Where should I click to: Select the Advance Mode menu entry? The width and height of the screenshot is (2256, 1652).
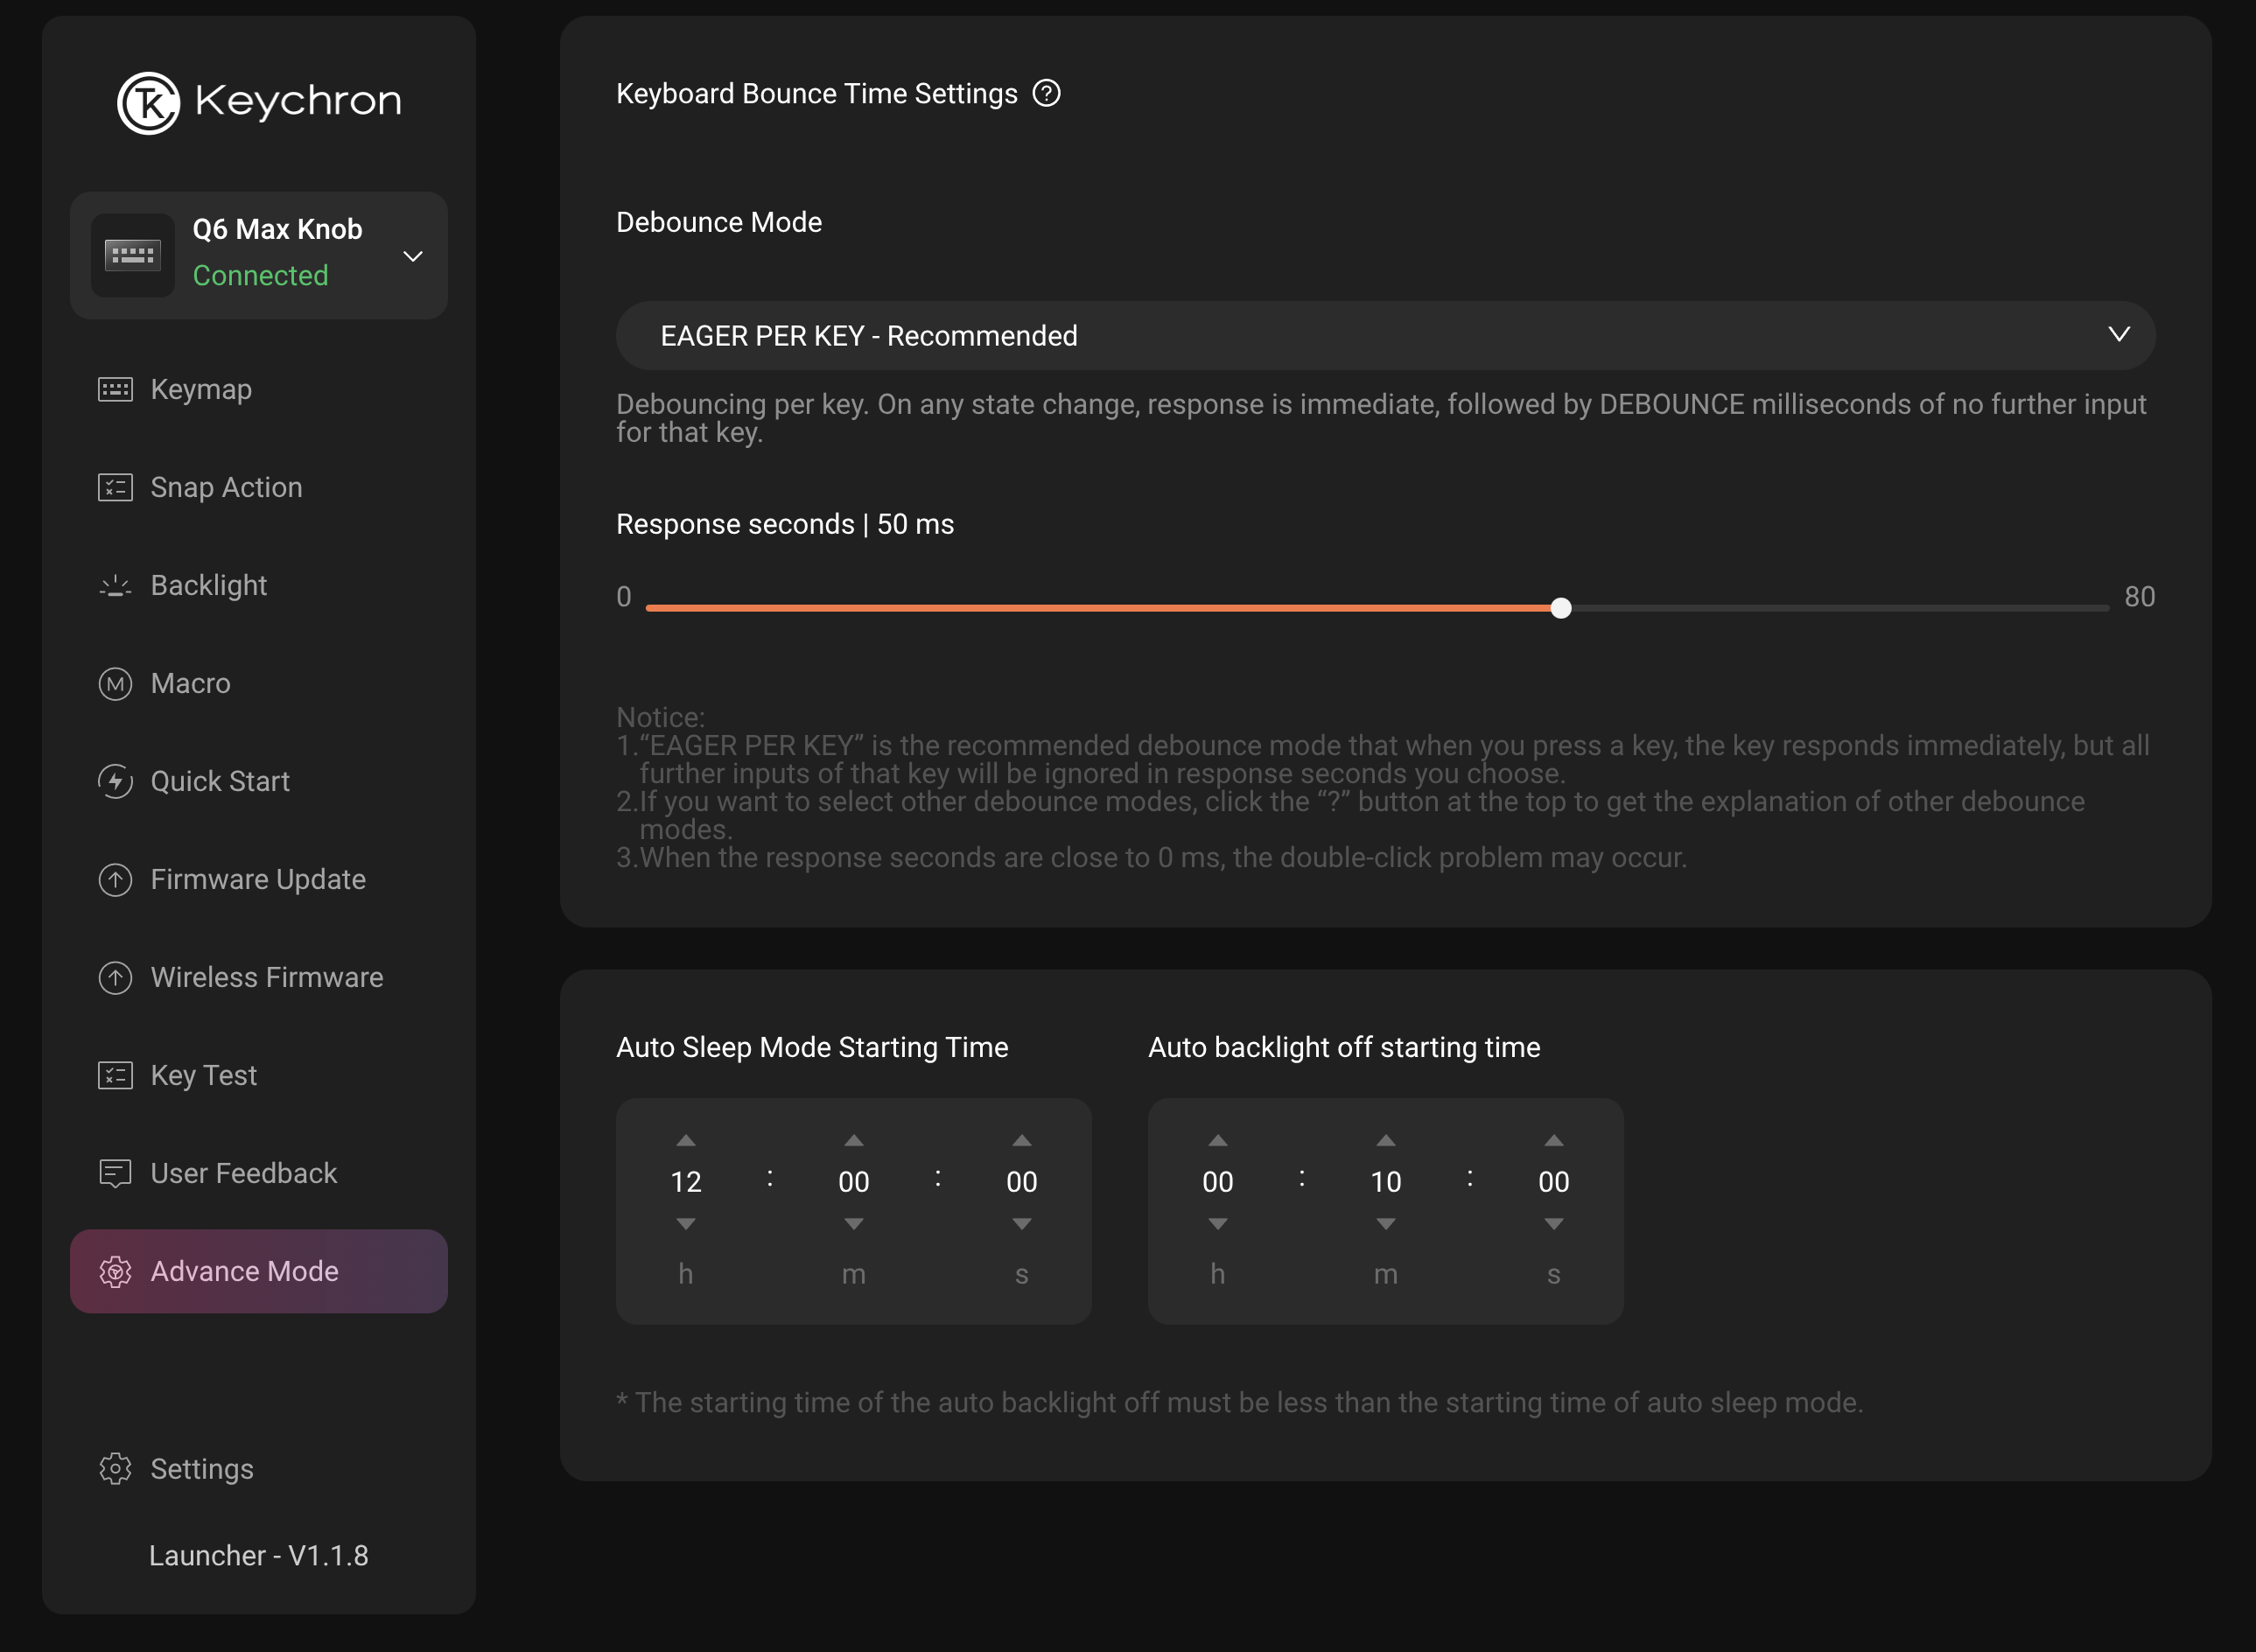tap(258, 1271)
